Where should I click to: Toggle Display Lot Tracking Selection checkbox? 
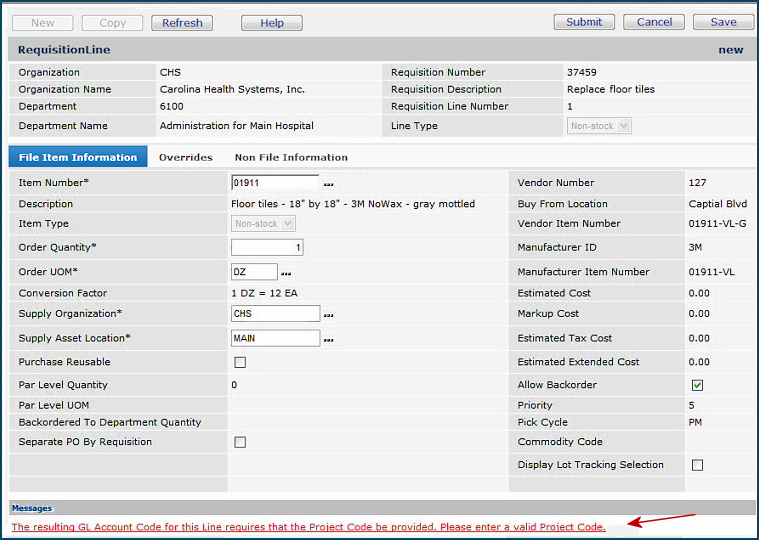coord(697,465)
